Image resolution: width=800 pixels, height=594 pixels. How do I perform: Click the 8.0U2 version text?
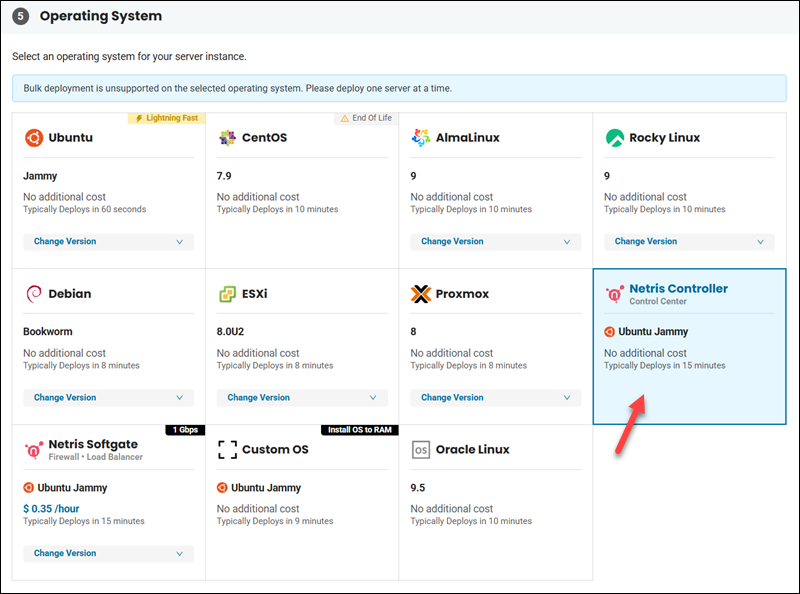point(230,332)
